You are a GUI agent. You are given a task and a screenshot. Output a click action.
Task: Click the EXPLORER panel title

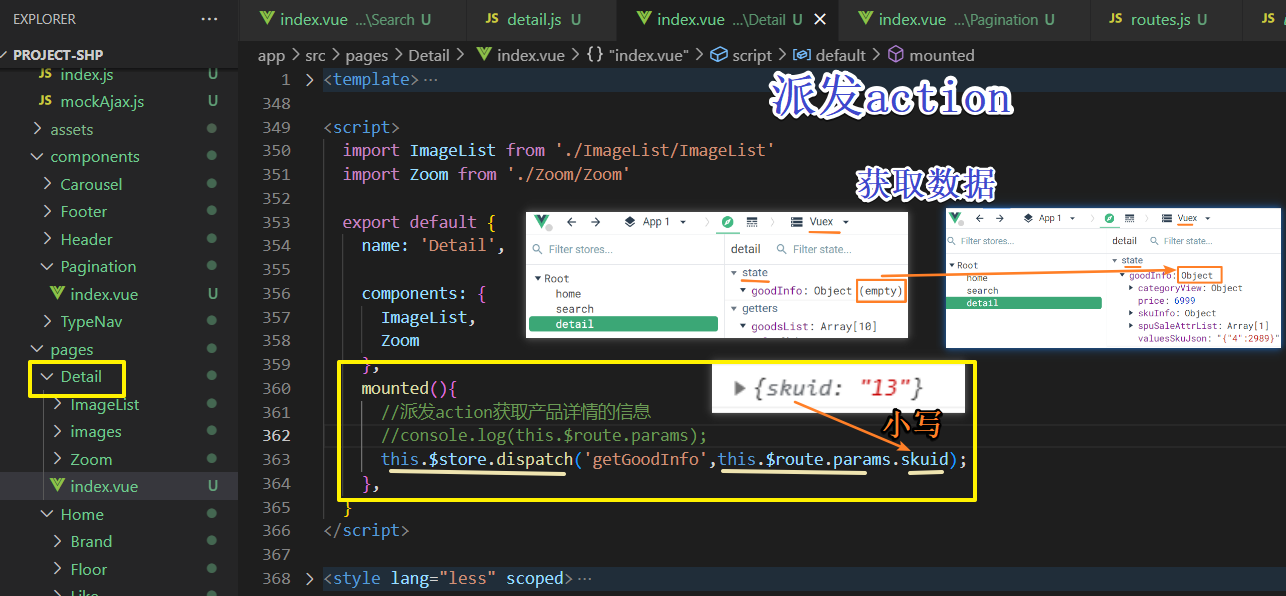[44, 19]
